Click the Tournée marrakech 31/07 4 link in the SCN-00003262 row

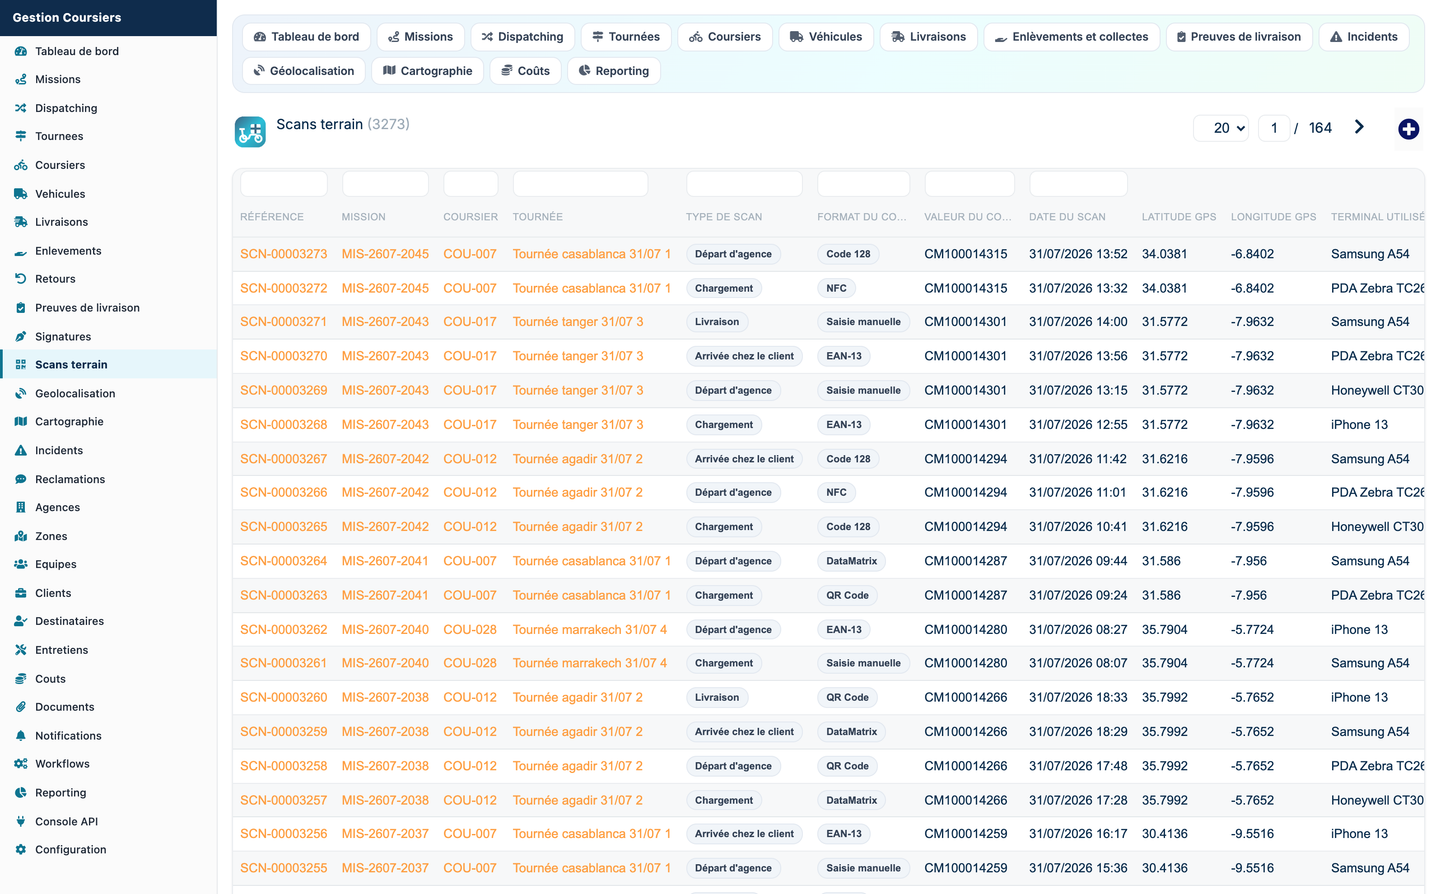pyautogui.click(x=590, y=630)
